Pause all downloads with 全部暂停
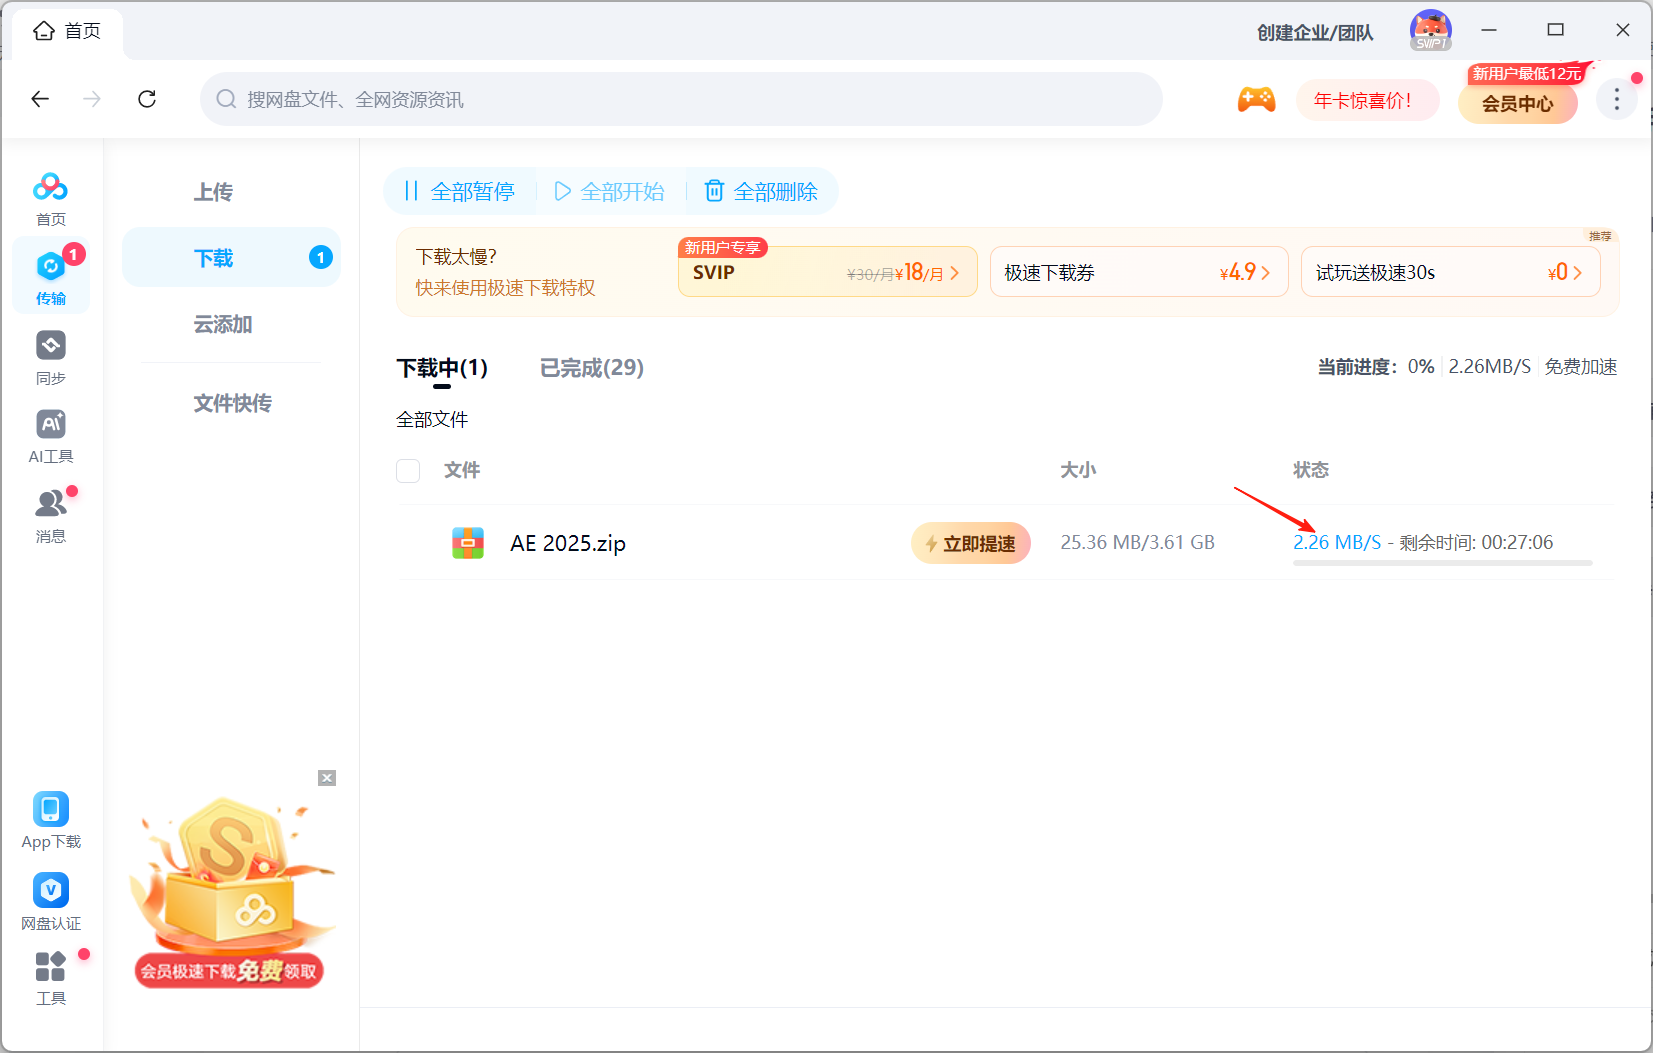 tap(460, 191)
